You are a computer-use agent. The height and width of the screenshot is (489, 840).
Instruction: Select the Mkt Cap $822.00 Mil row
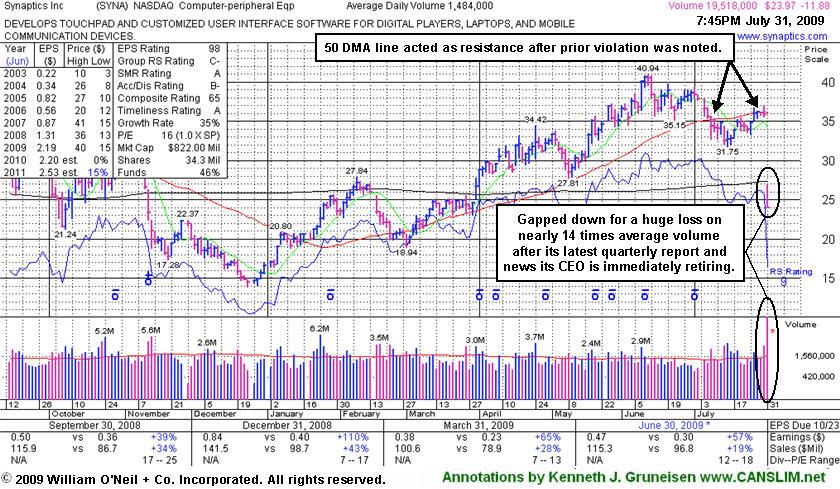pyautogui.click(x=168, y=147)
